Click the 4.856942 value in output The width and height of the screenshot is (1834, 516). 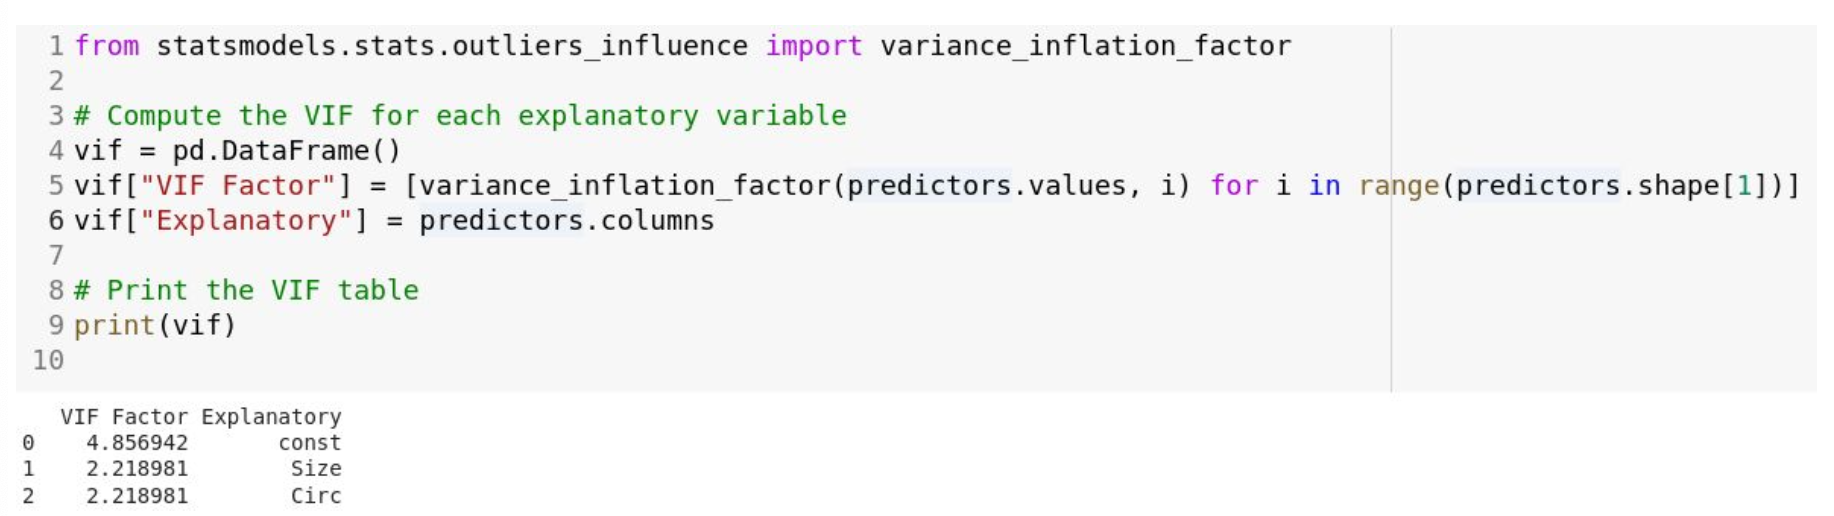pyautogui.click(x=137, y=443)
